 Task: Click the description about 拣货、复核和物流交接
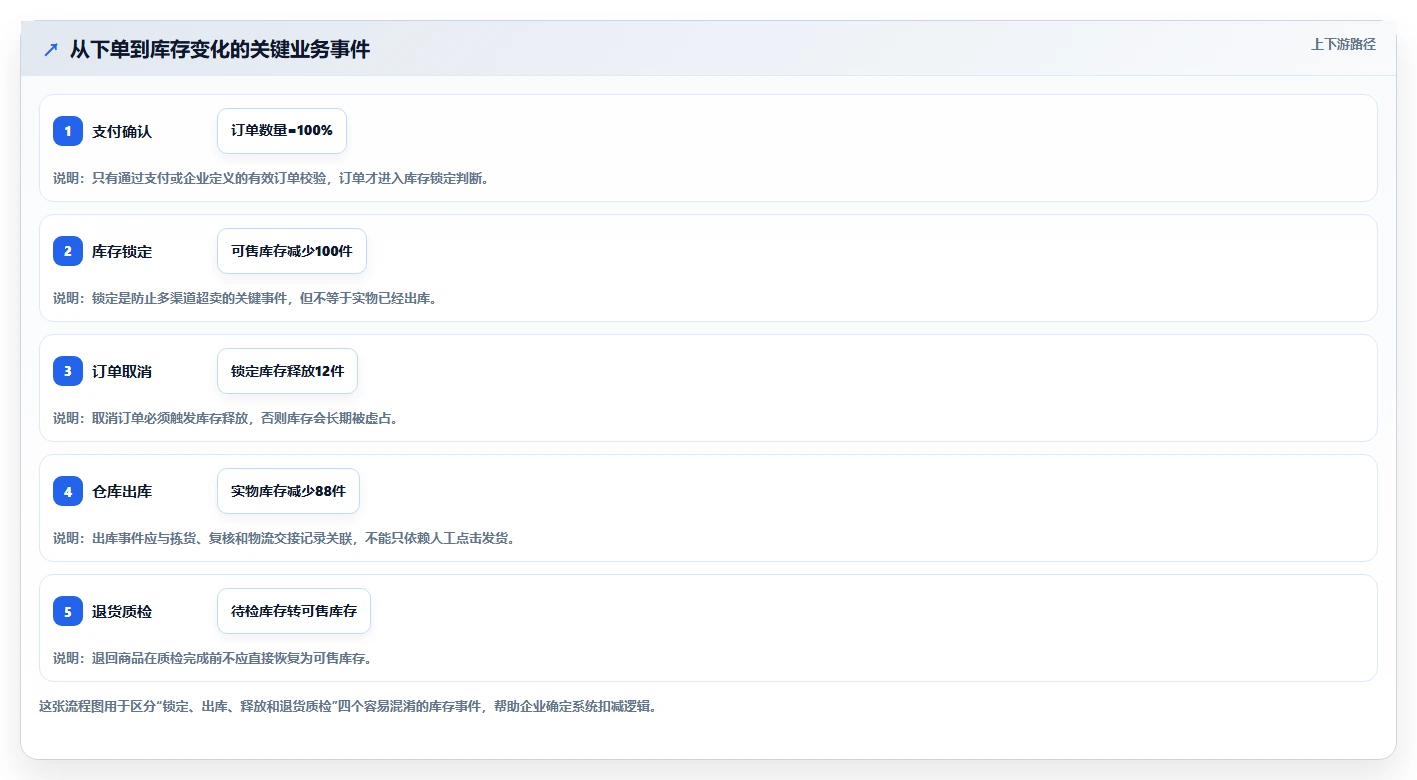point(284,538)
